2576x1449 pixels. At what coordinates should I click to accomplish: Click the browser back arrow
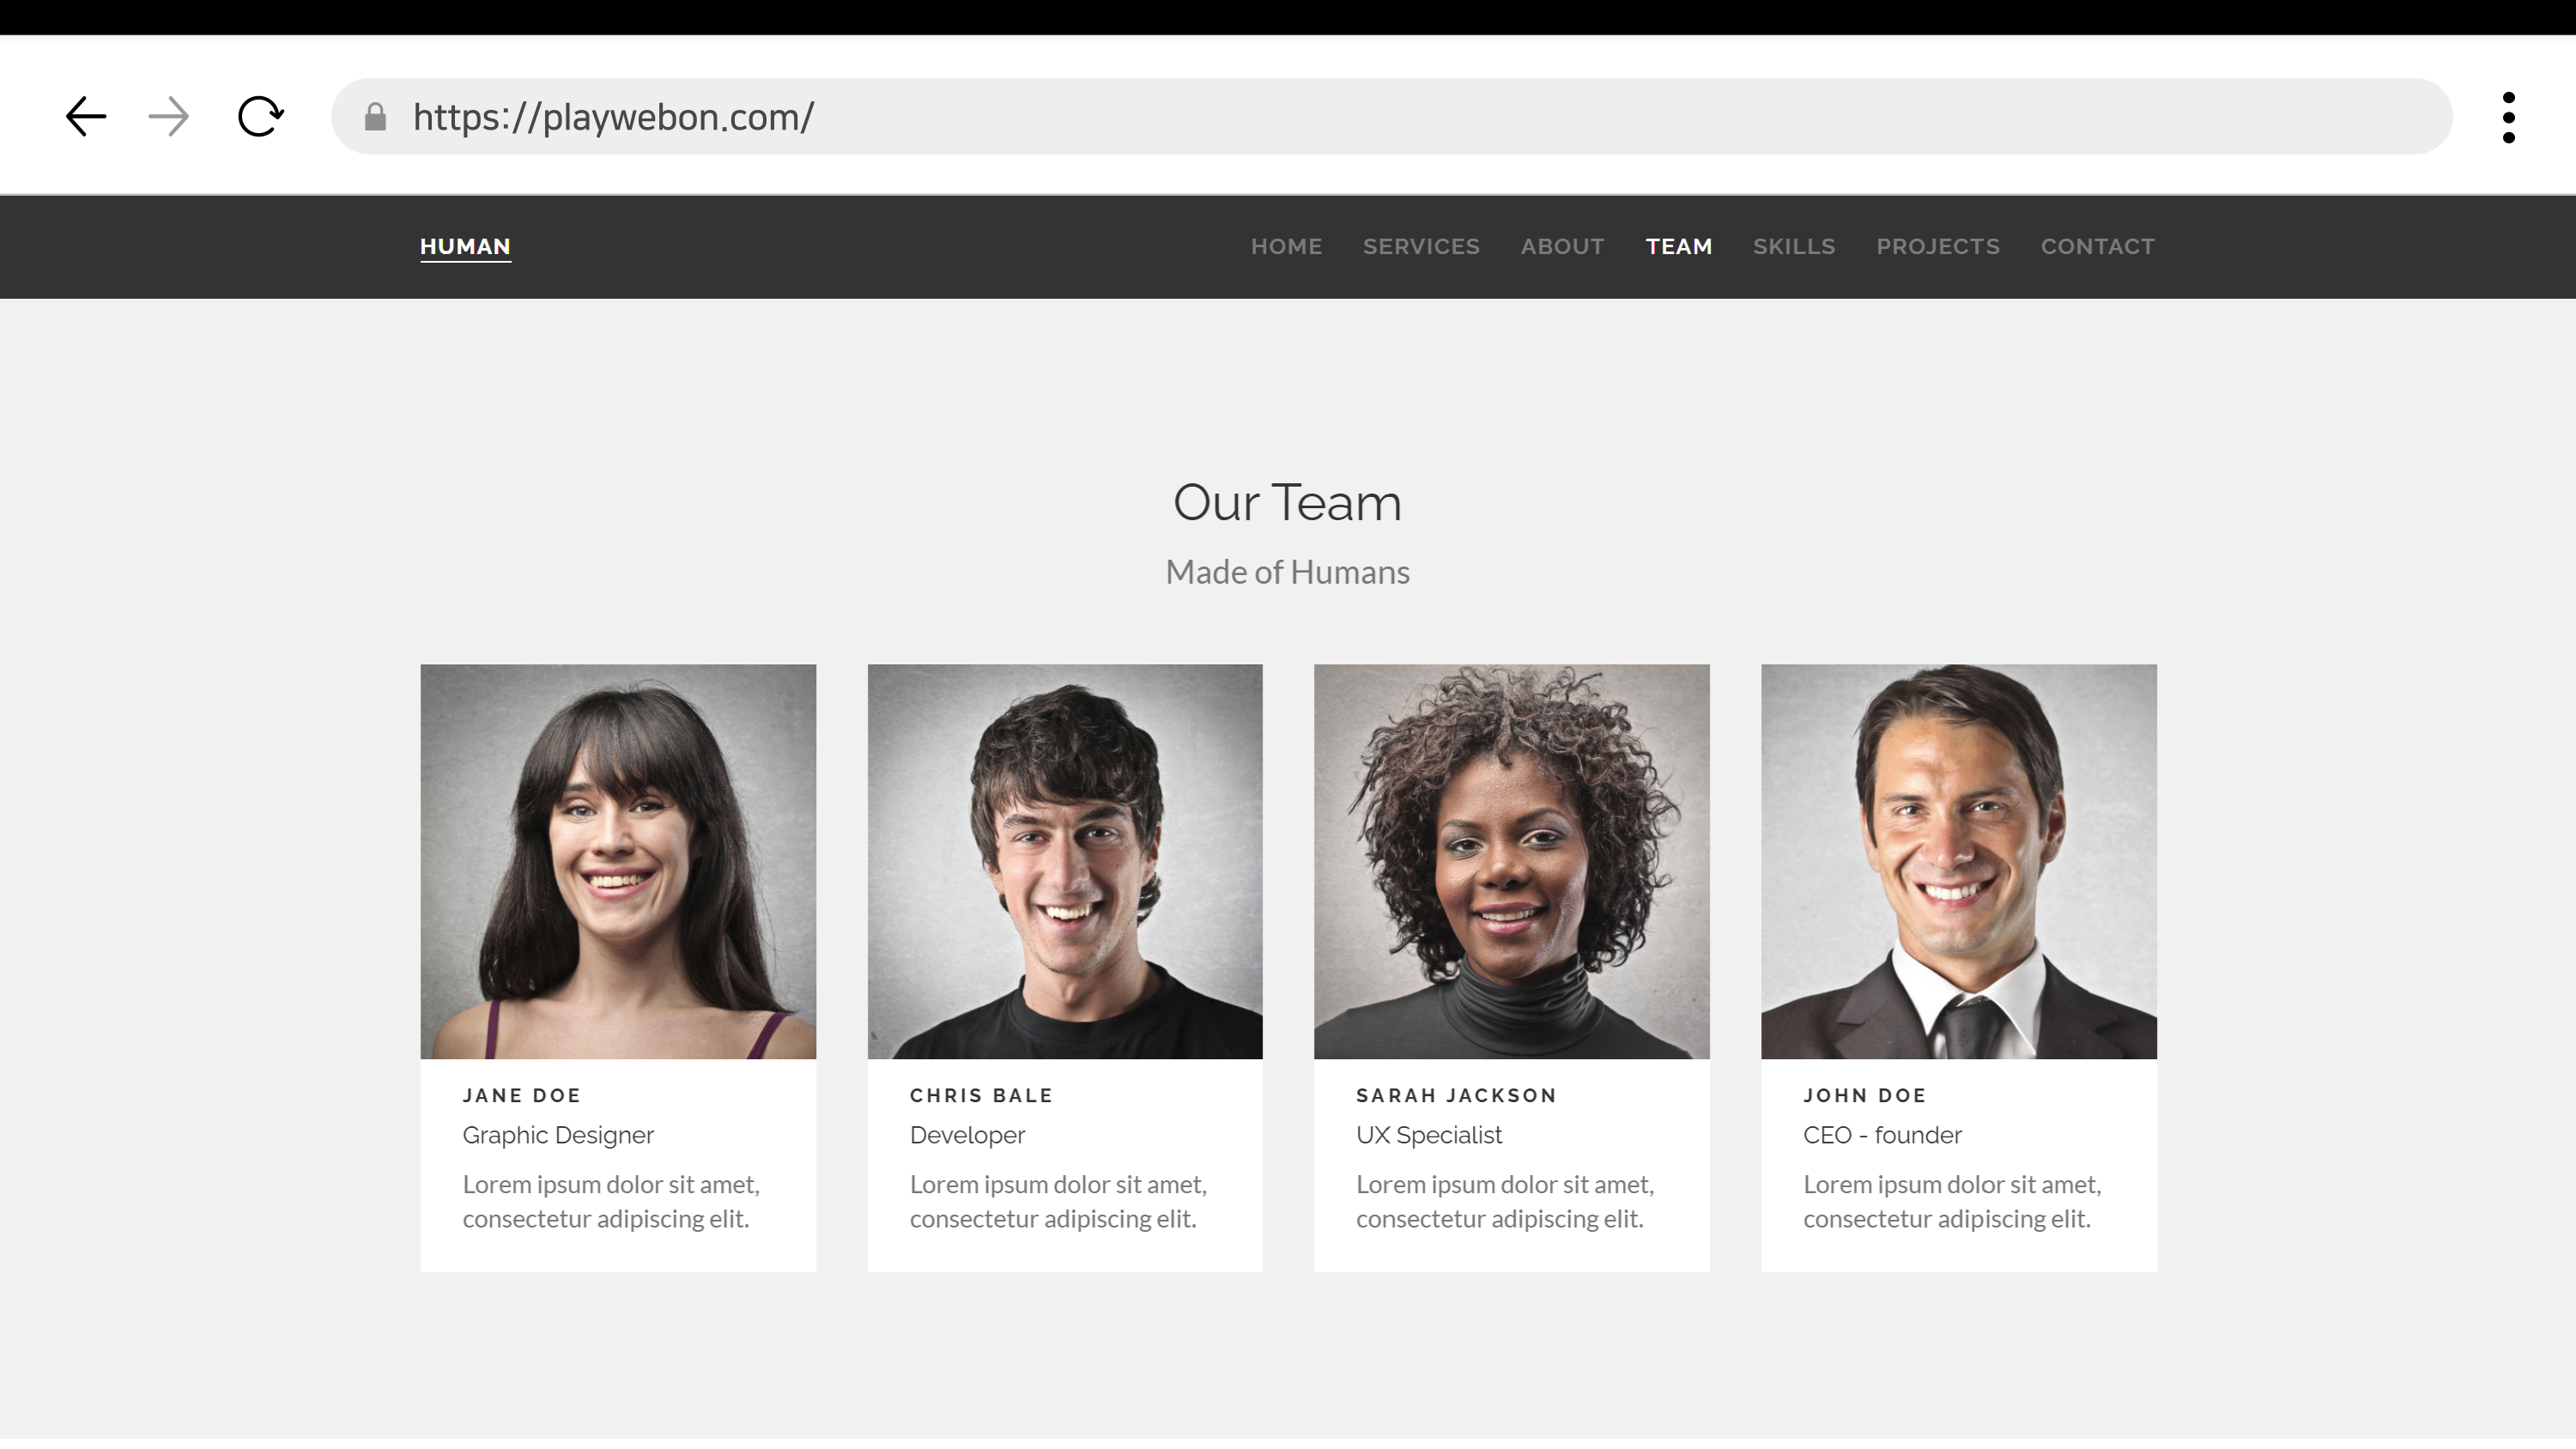[86, 117]
